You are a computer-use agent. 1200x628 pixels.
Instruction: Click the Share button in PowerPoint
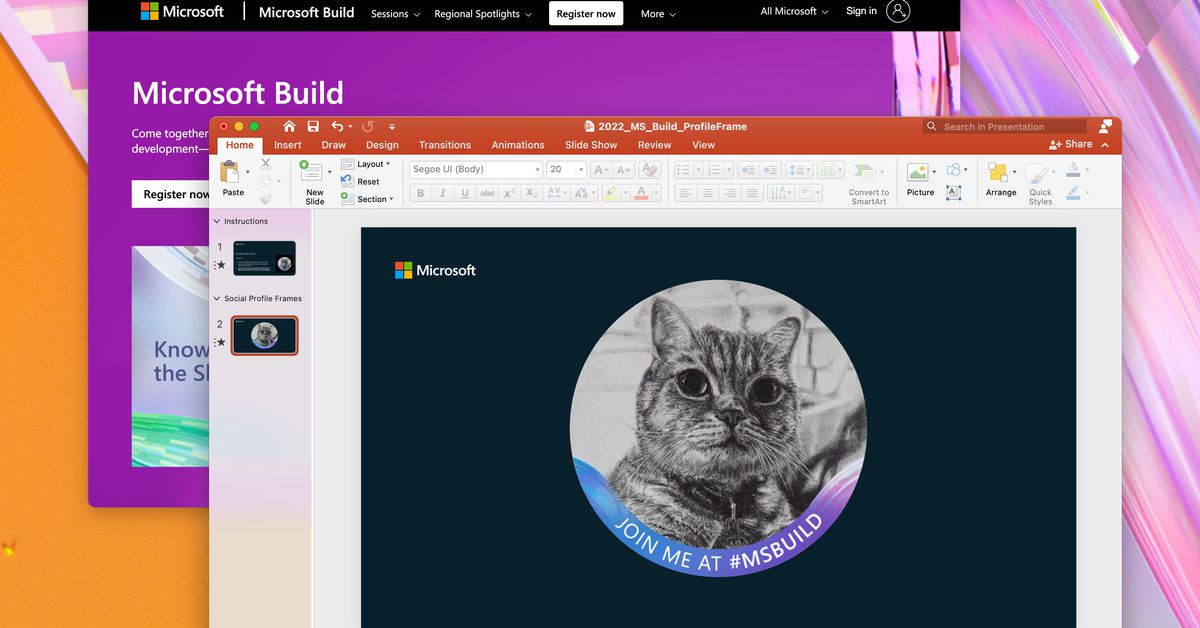click(x=1071, y=144)
